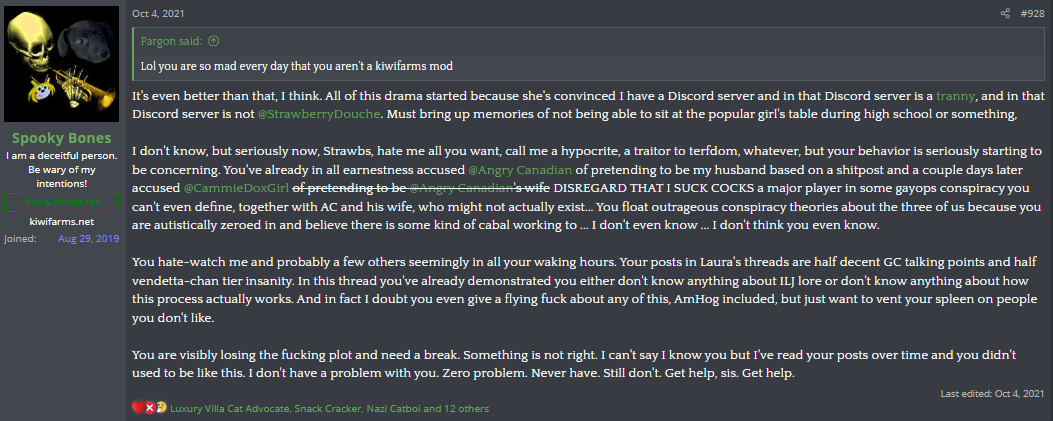Open the Oct 4, 2021 post timestamp link
This screenshot has width=1053, height=421.
158,13
